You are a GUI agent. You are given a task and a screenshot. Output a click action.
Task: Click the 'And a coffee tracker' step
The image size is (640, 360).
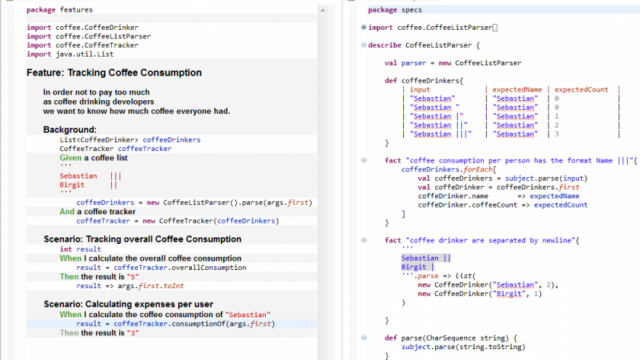98,212
